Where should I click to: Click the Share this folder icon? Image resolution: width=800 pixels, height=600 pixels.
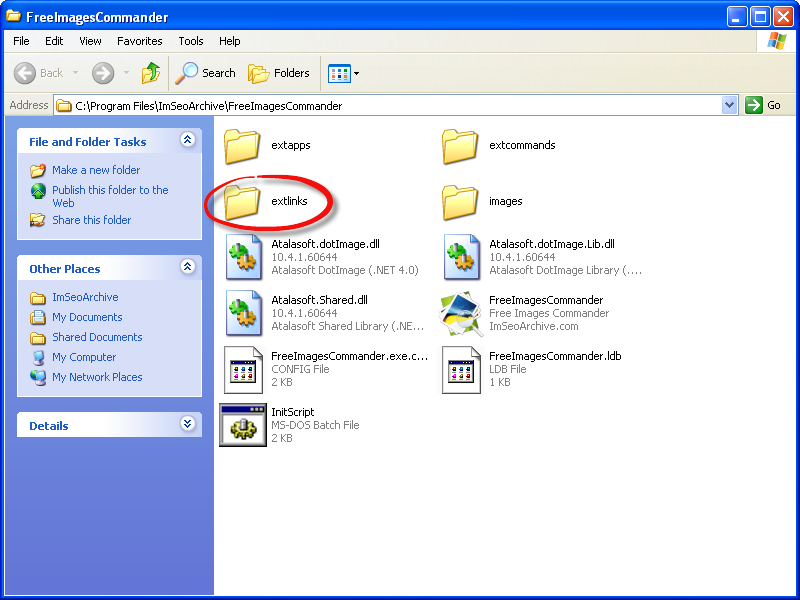point(38,220)
